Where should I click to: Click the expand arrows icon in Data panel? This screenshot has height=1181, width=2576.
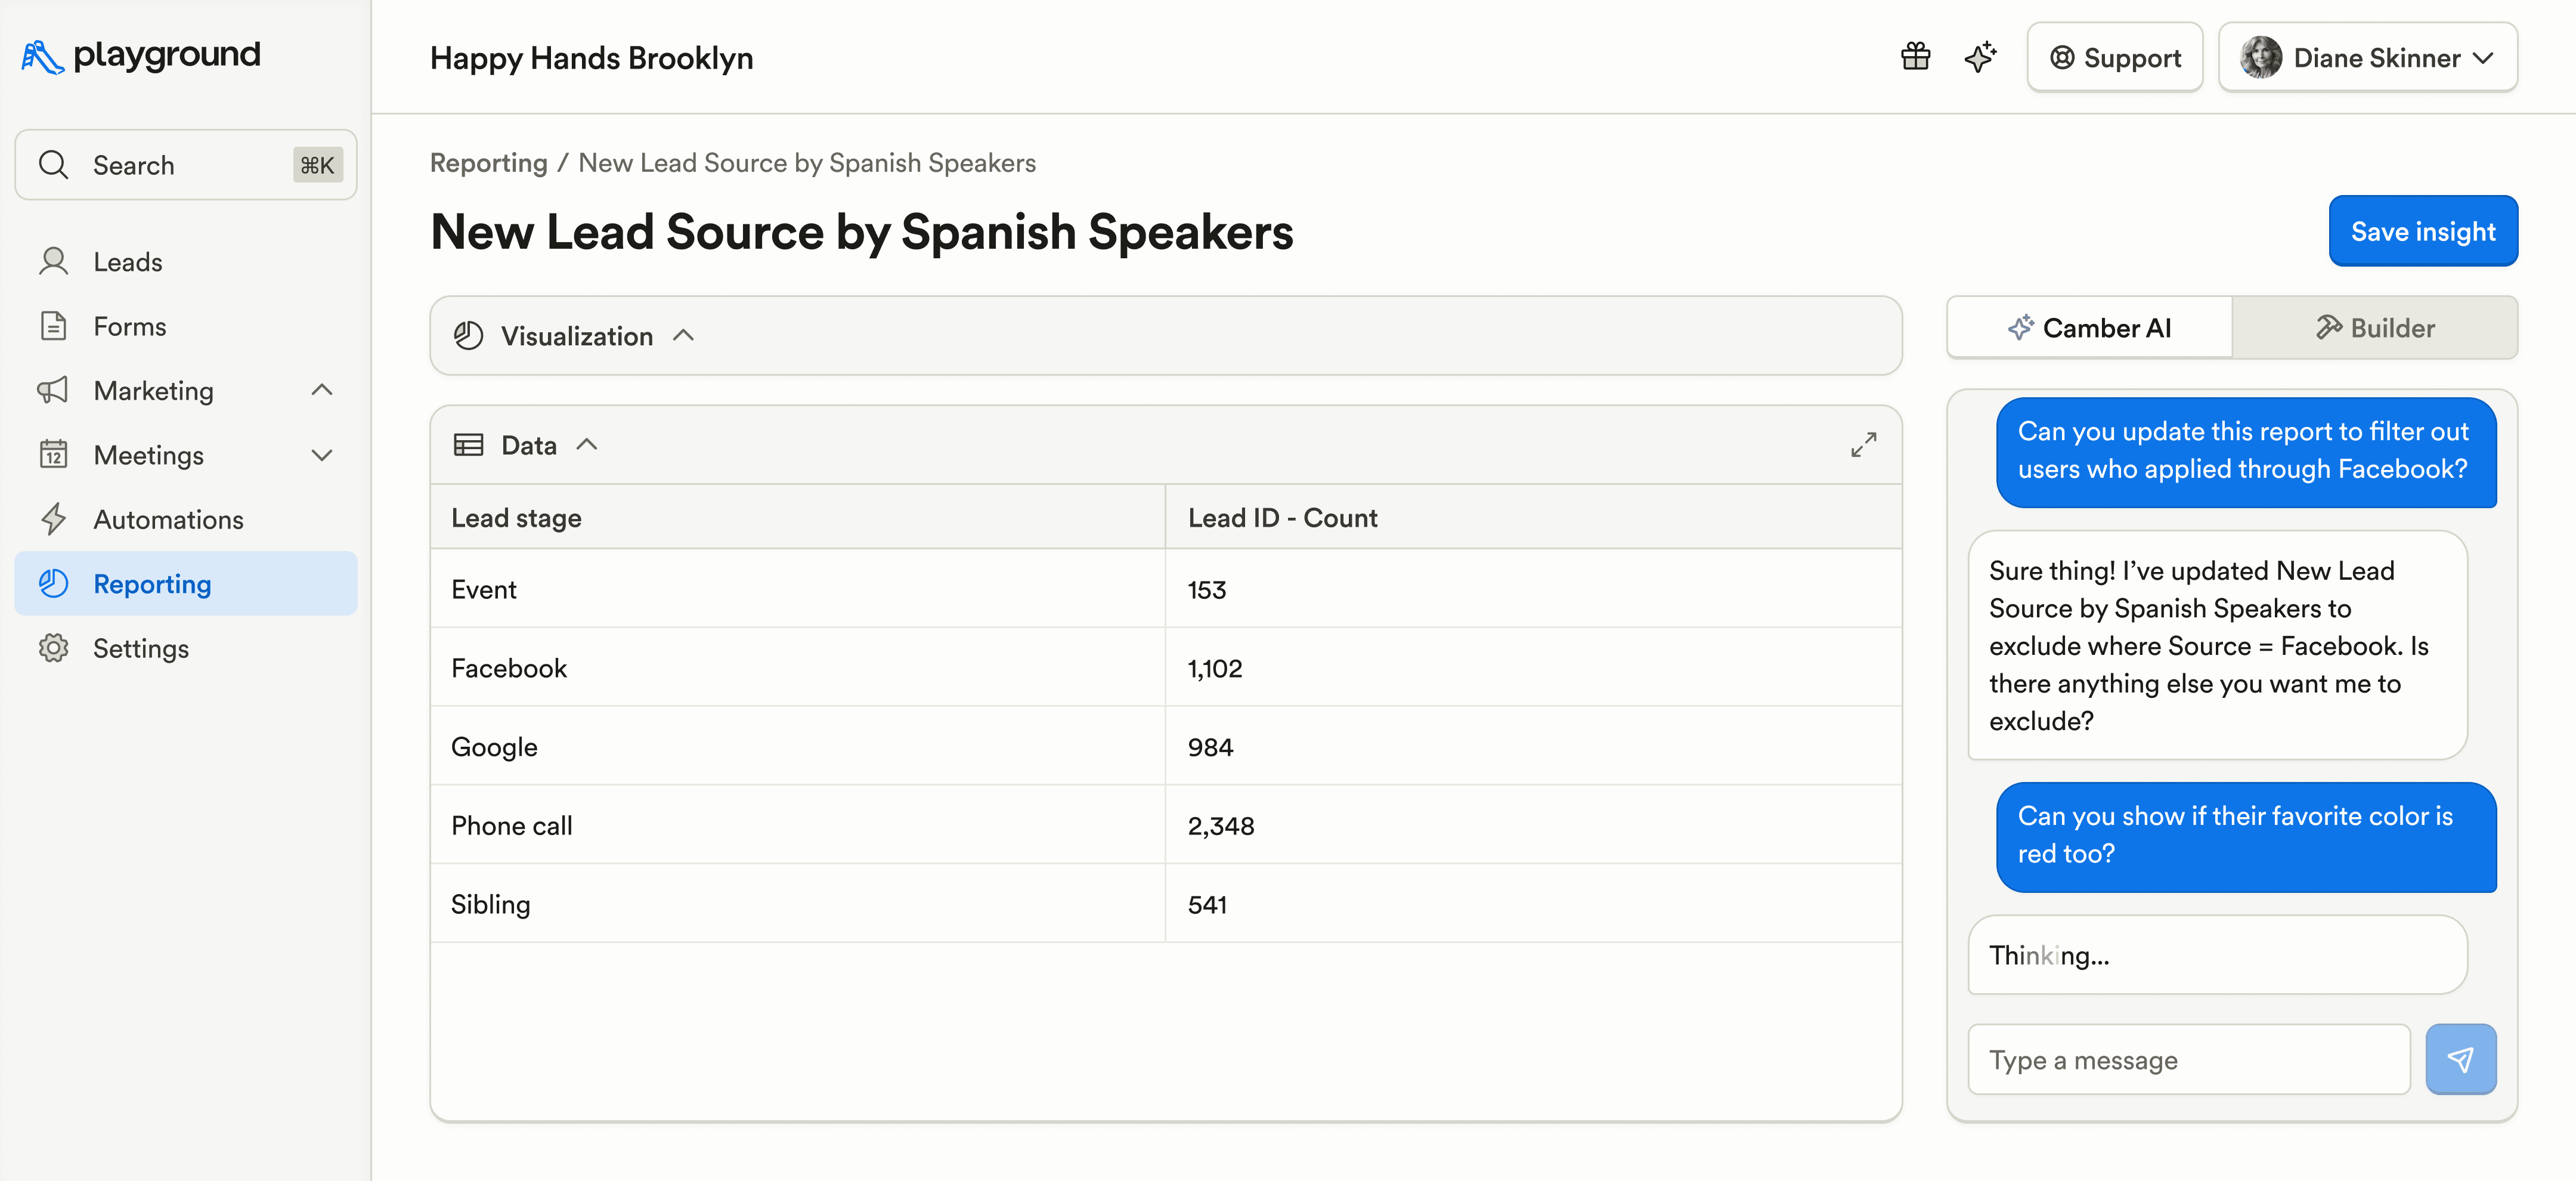point(1863,445)
